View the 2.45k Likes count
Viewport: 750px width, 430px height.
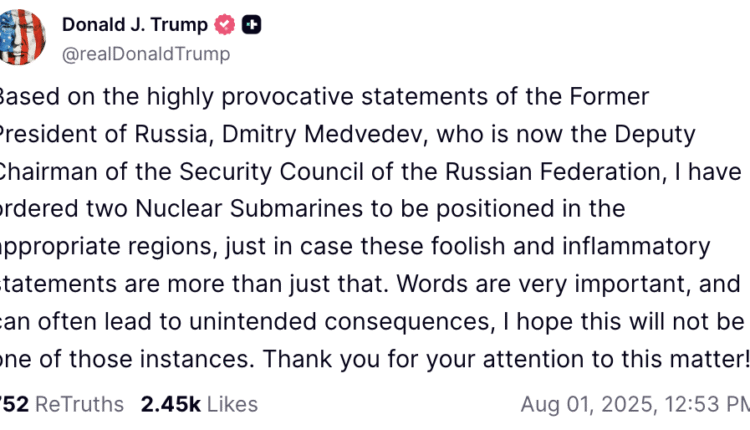tap(199, 404)
